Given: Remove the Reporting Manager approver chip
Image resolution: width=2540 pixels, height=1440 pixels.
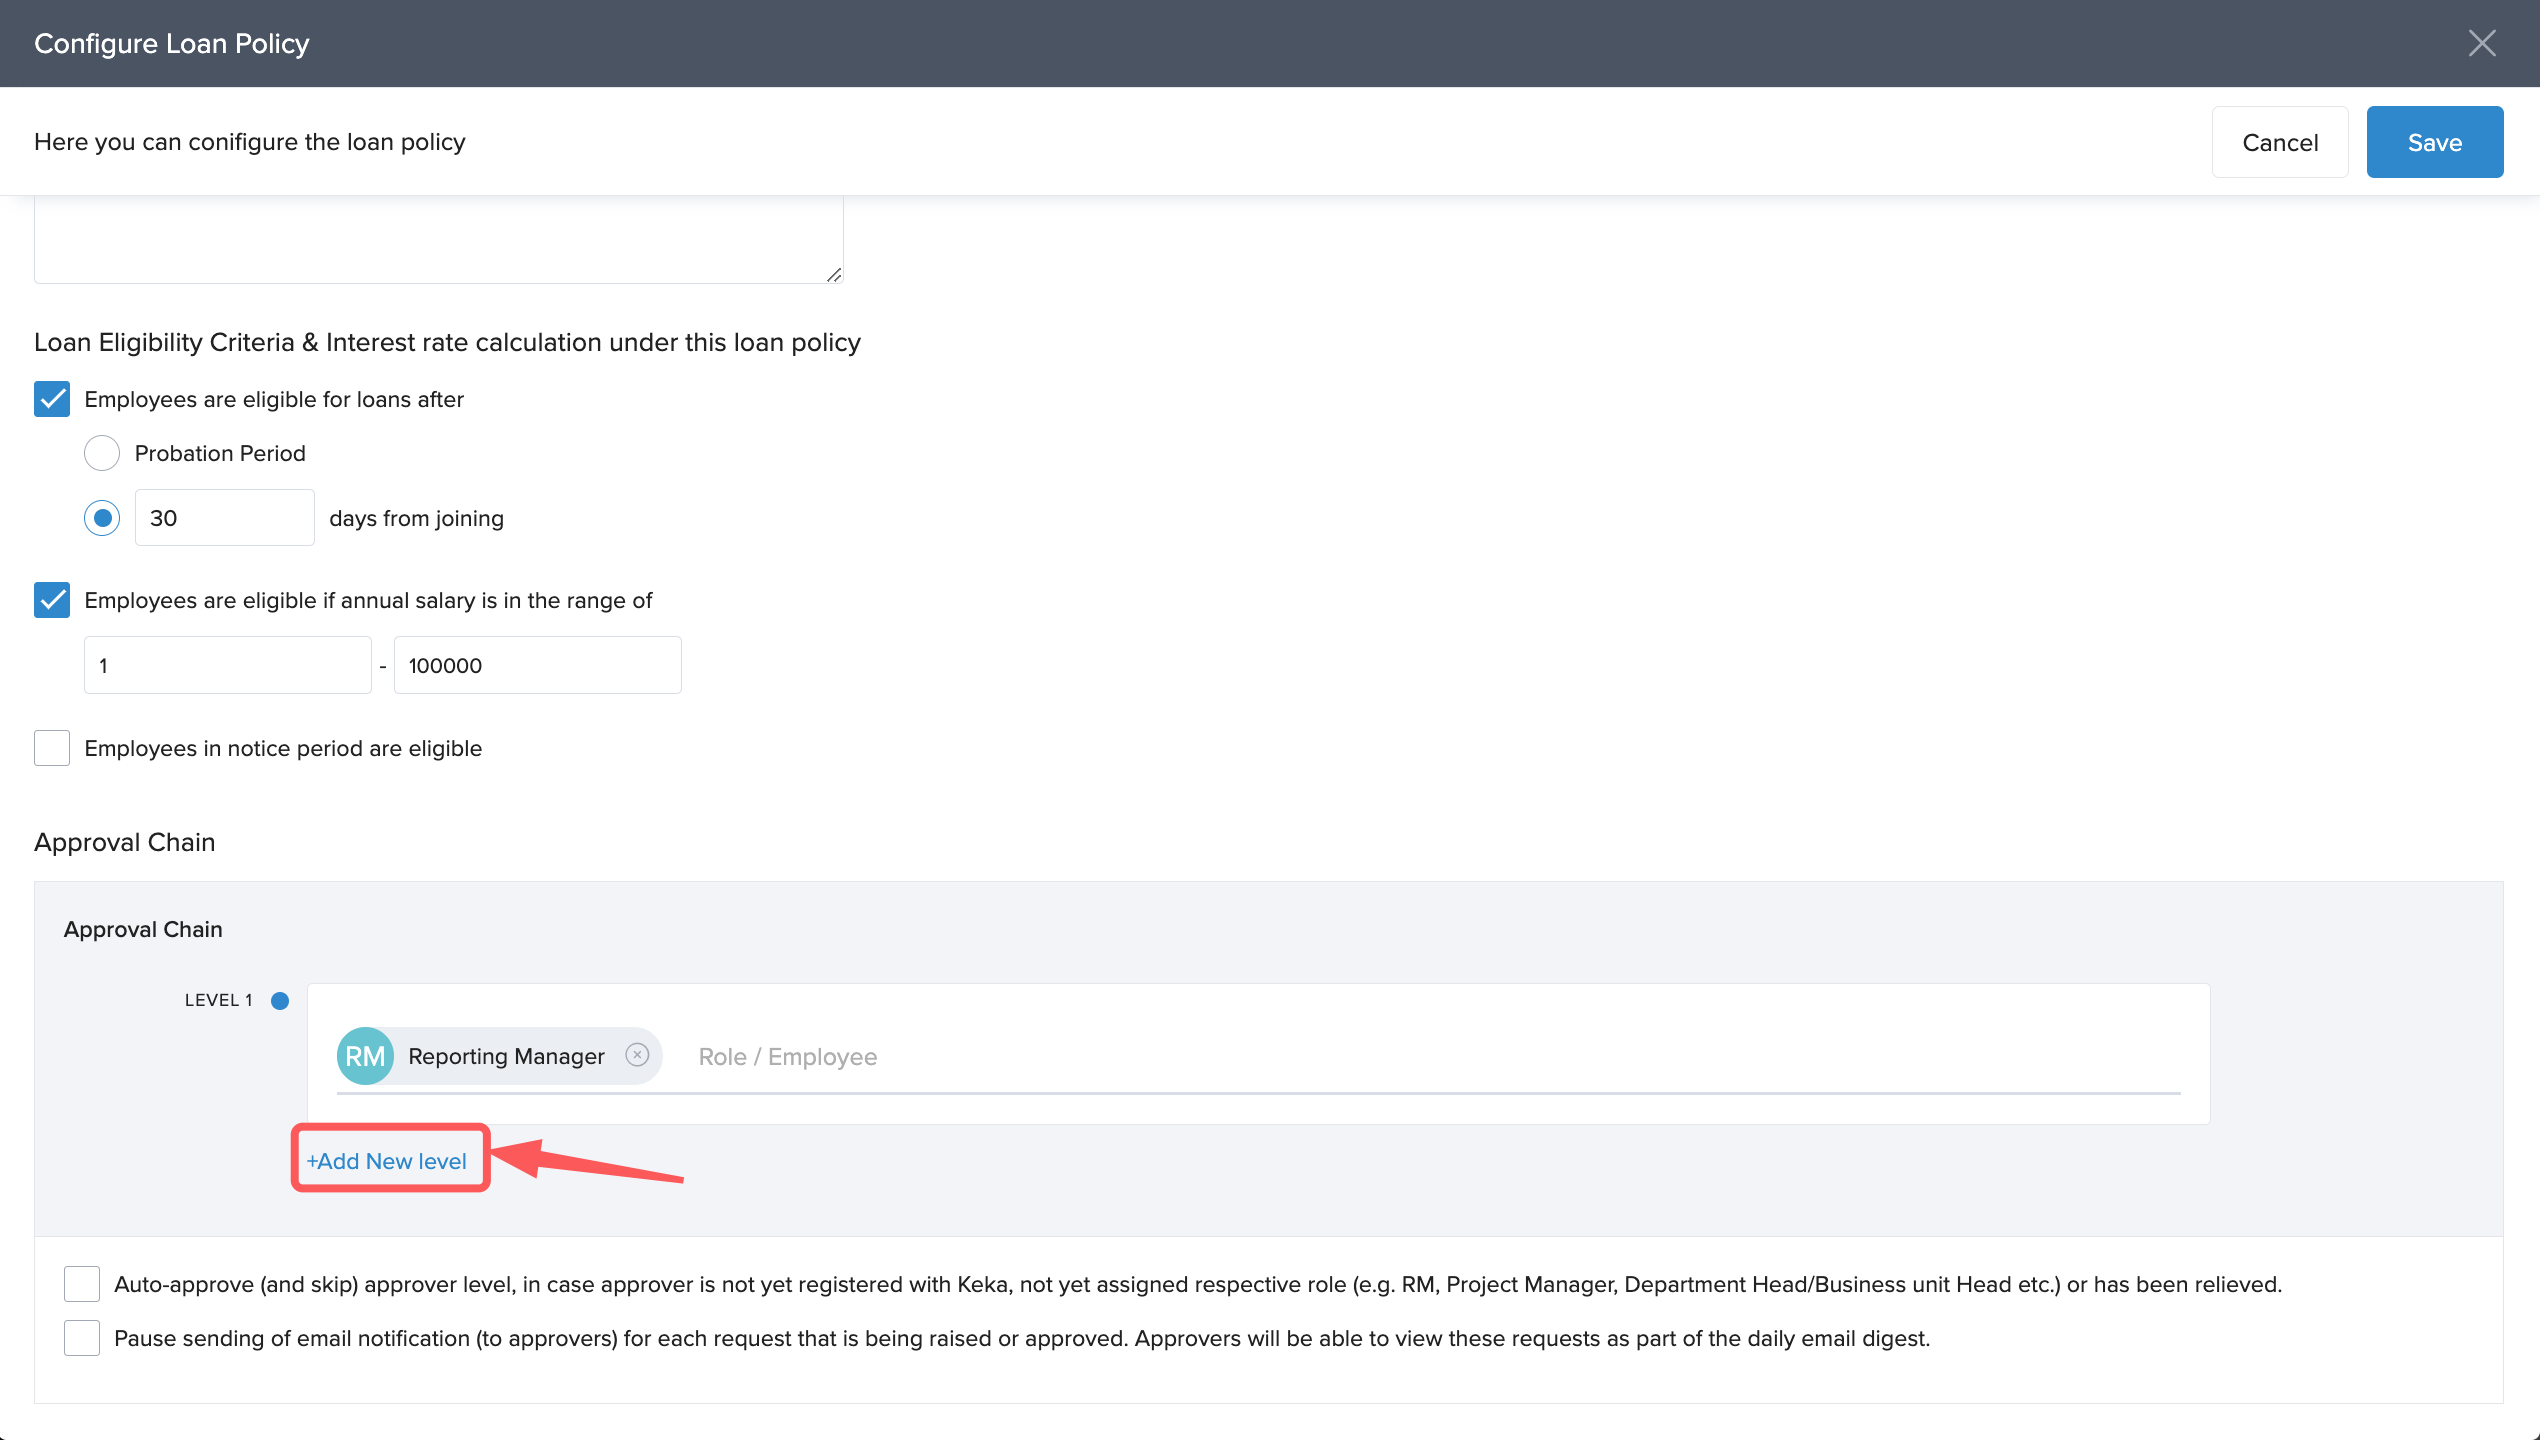Looking at the screenshot, I should click(637, 1055).
